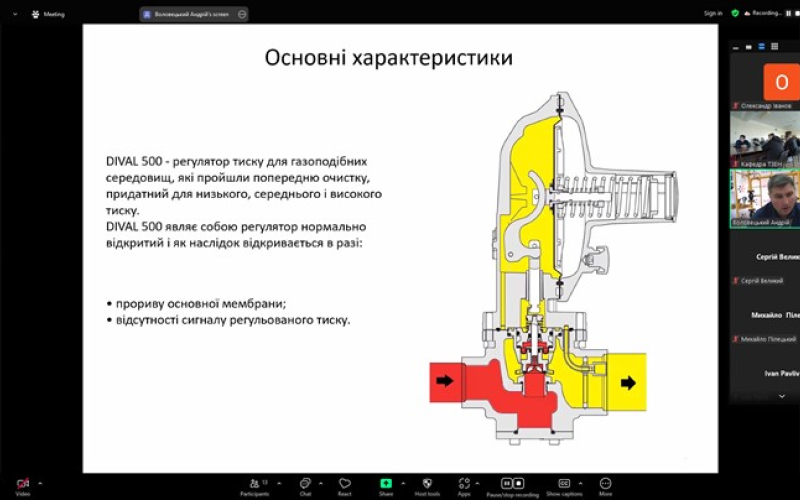Click the slide title Основні характеристики
Viewport: 800px width, 500px height.
[388, 58]
